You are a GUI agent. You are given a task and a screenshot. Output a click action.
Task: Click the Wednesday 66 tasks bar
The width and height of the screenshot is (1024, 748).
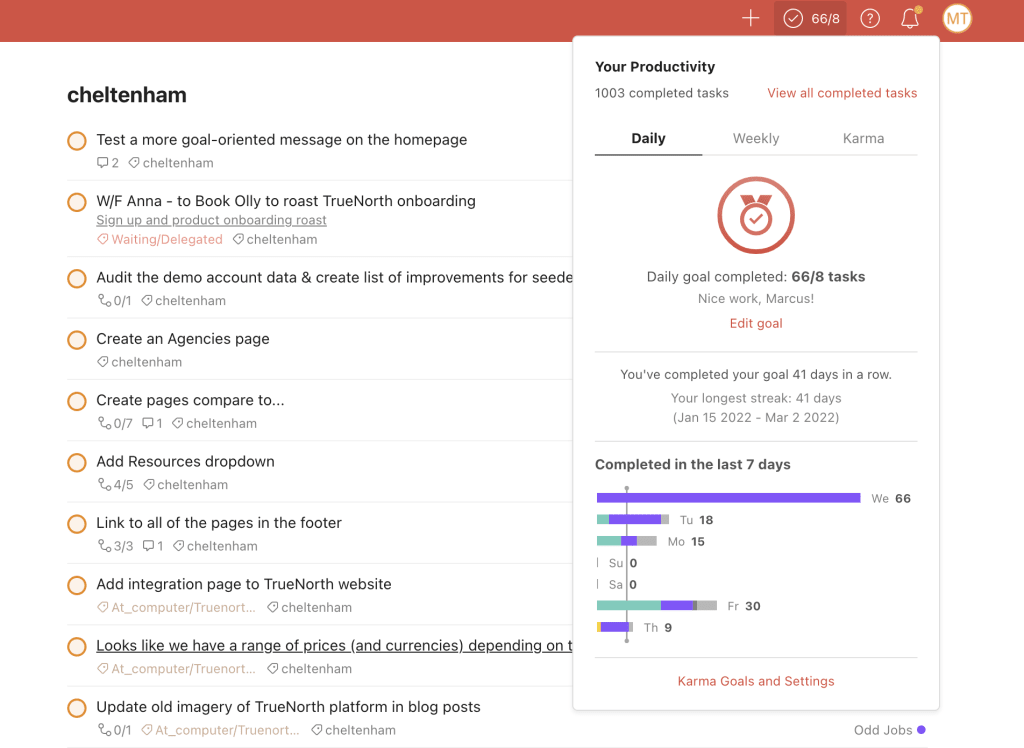tap(728, 498)
